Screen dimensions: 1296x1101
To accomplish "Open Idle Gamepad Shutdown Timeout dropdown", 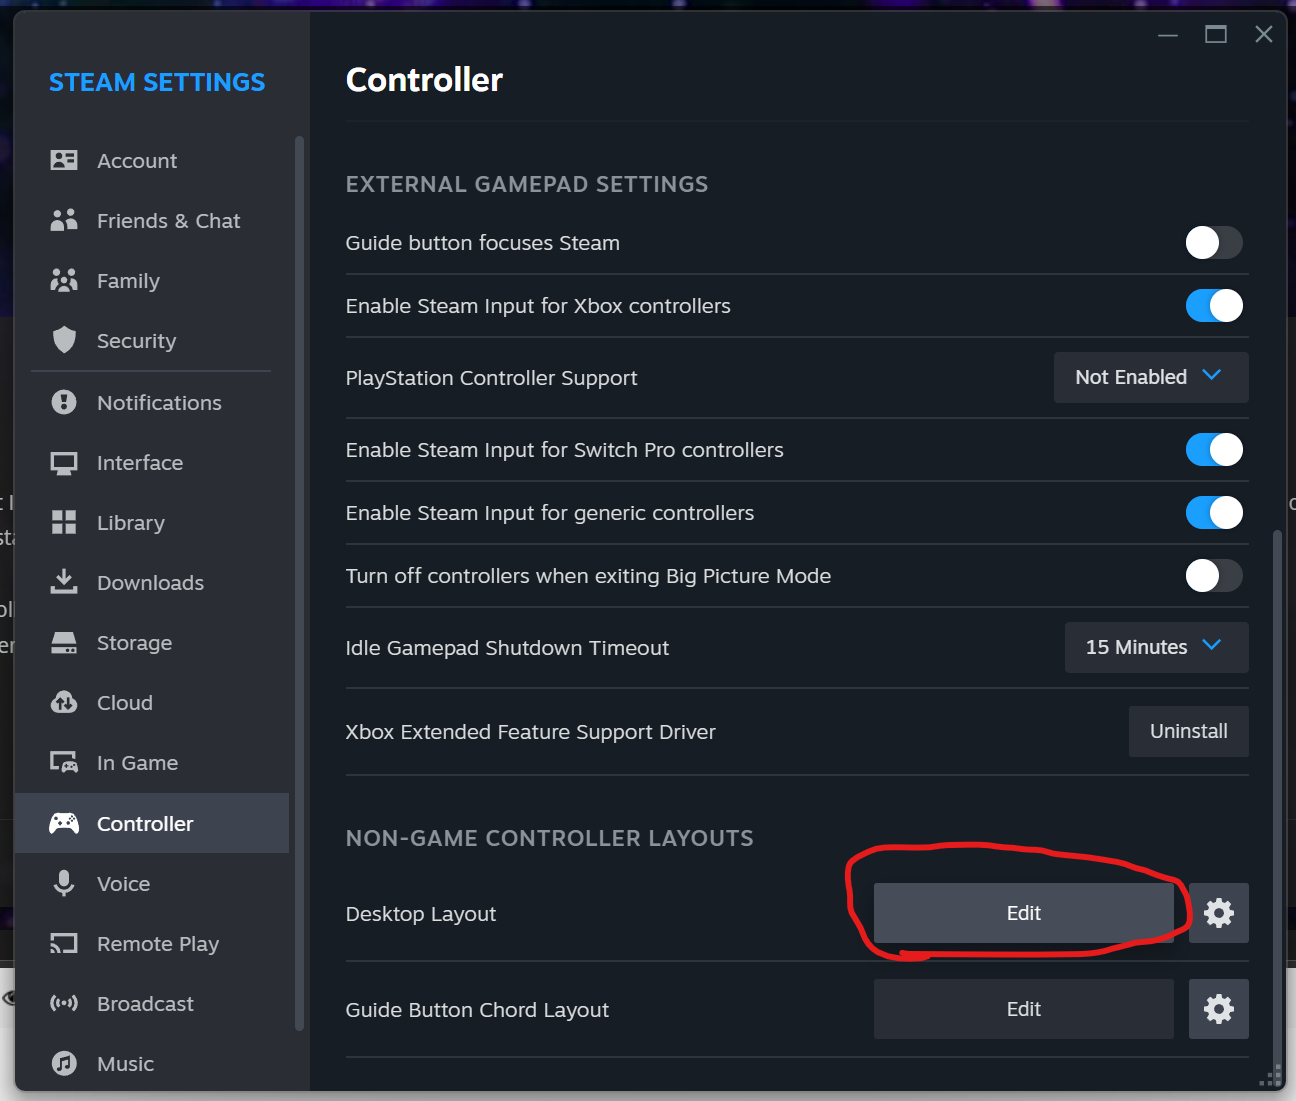I will pyautogui.click(x=1156, y=647).
